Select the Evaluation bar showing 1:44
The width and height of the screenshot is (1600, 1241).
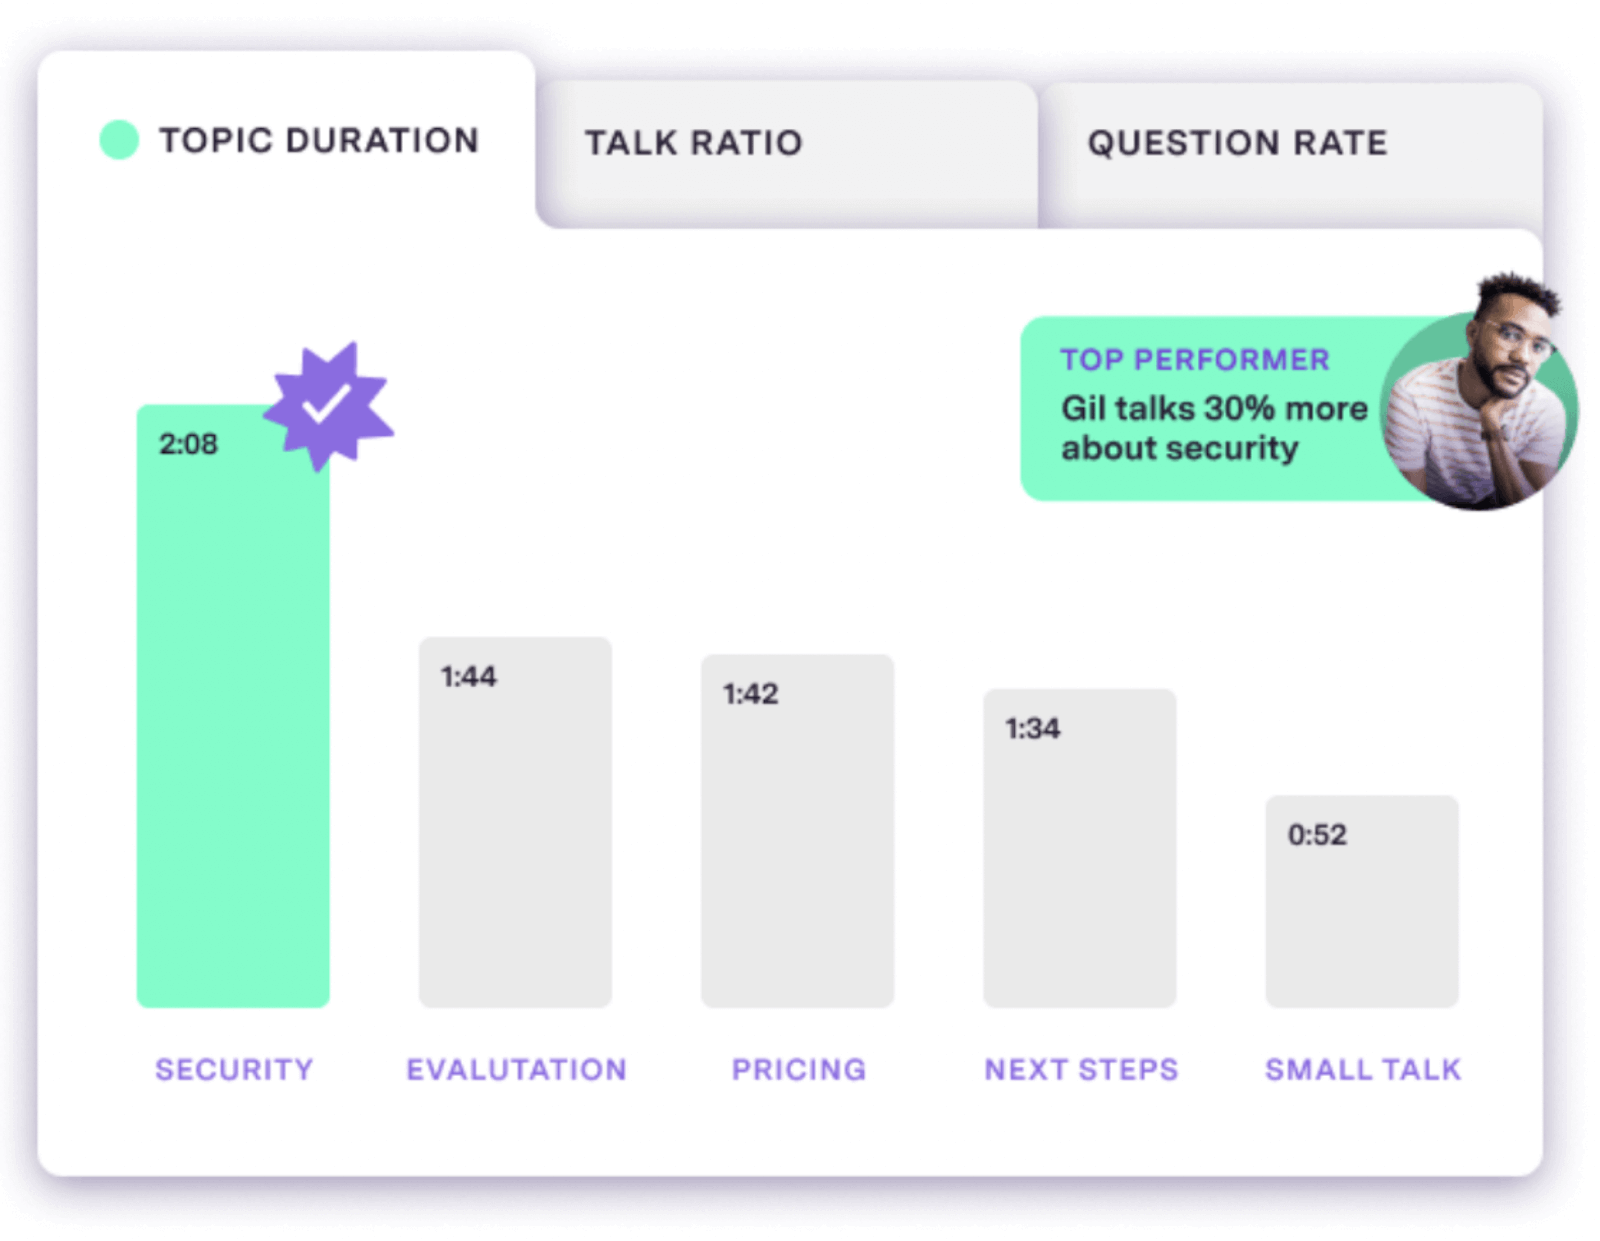516,820
